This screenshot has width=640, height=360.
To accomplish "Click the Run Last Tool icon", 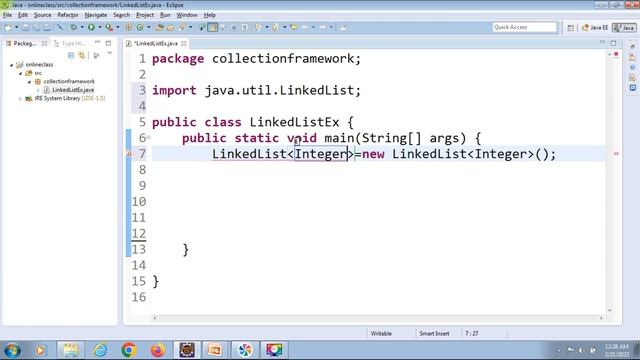I will click(109, 27).
